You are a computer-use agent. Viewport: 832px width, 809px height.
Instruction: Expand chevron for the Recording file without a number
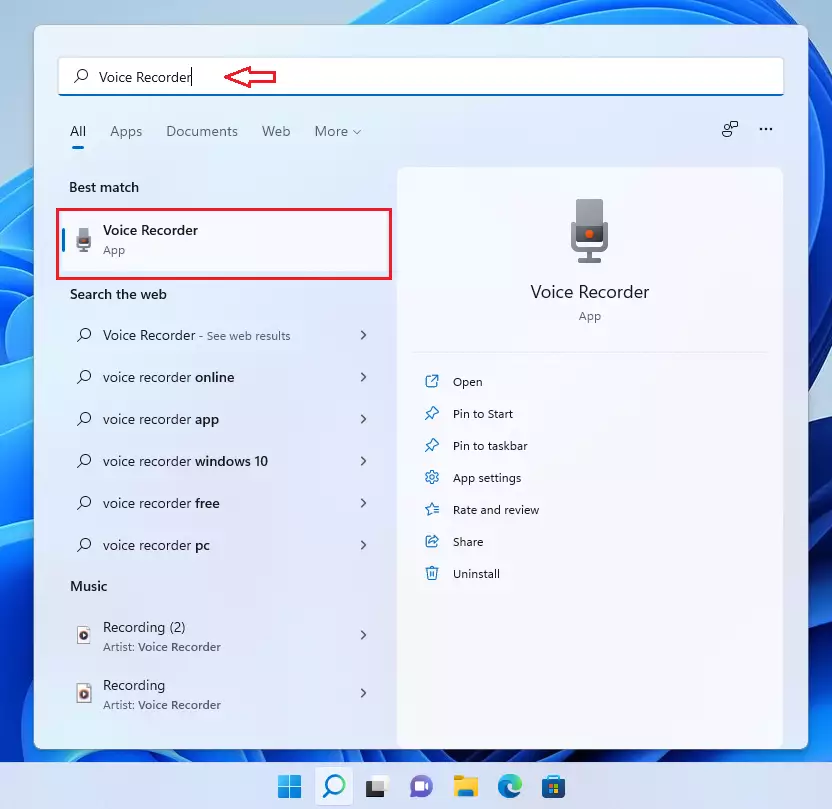363,693
